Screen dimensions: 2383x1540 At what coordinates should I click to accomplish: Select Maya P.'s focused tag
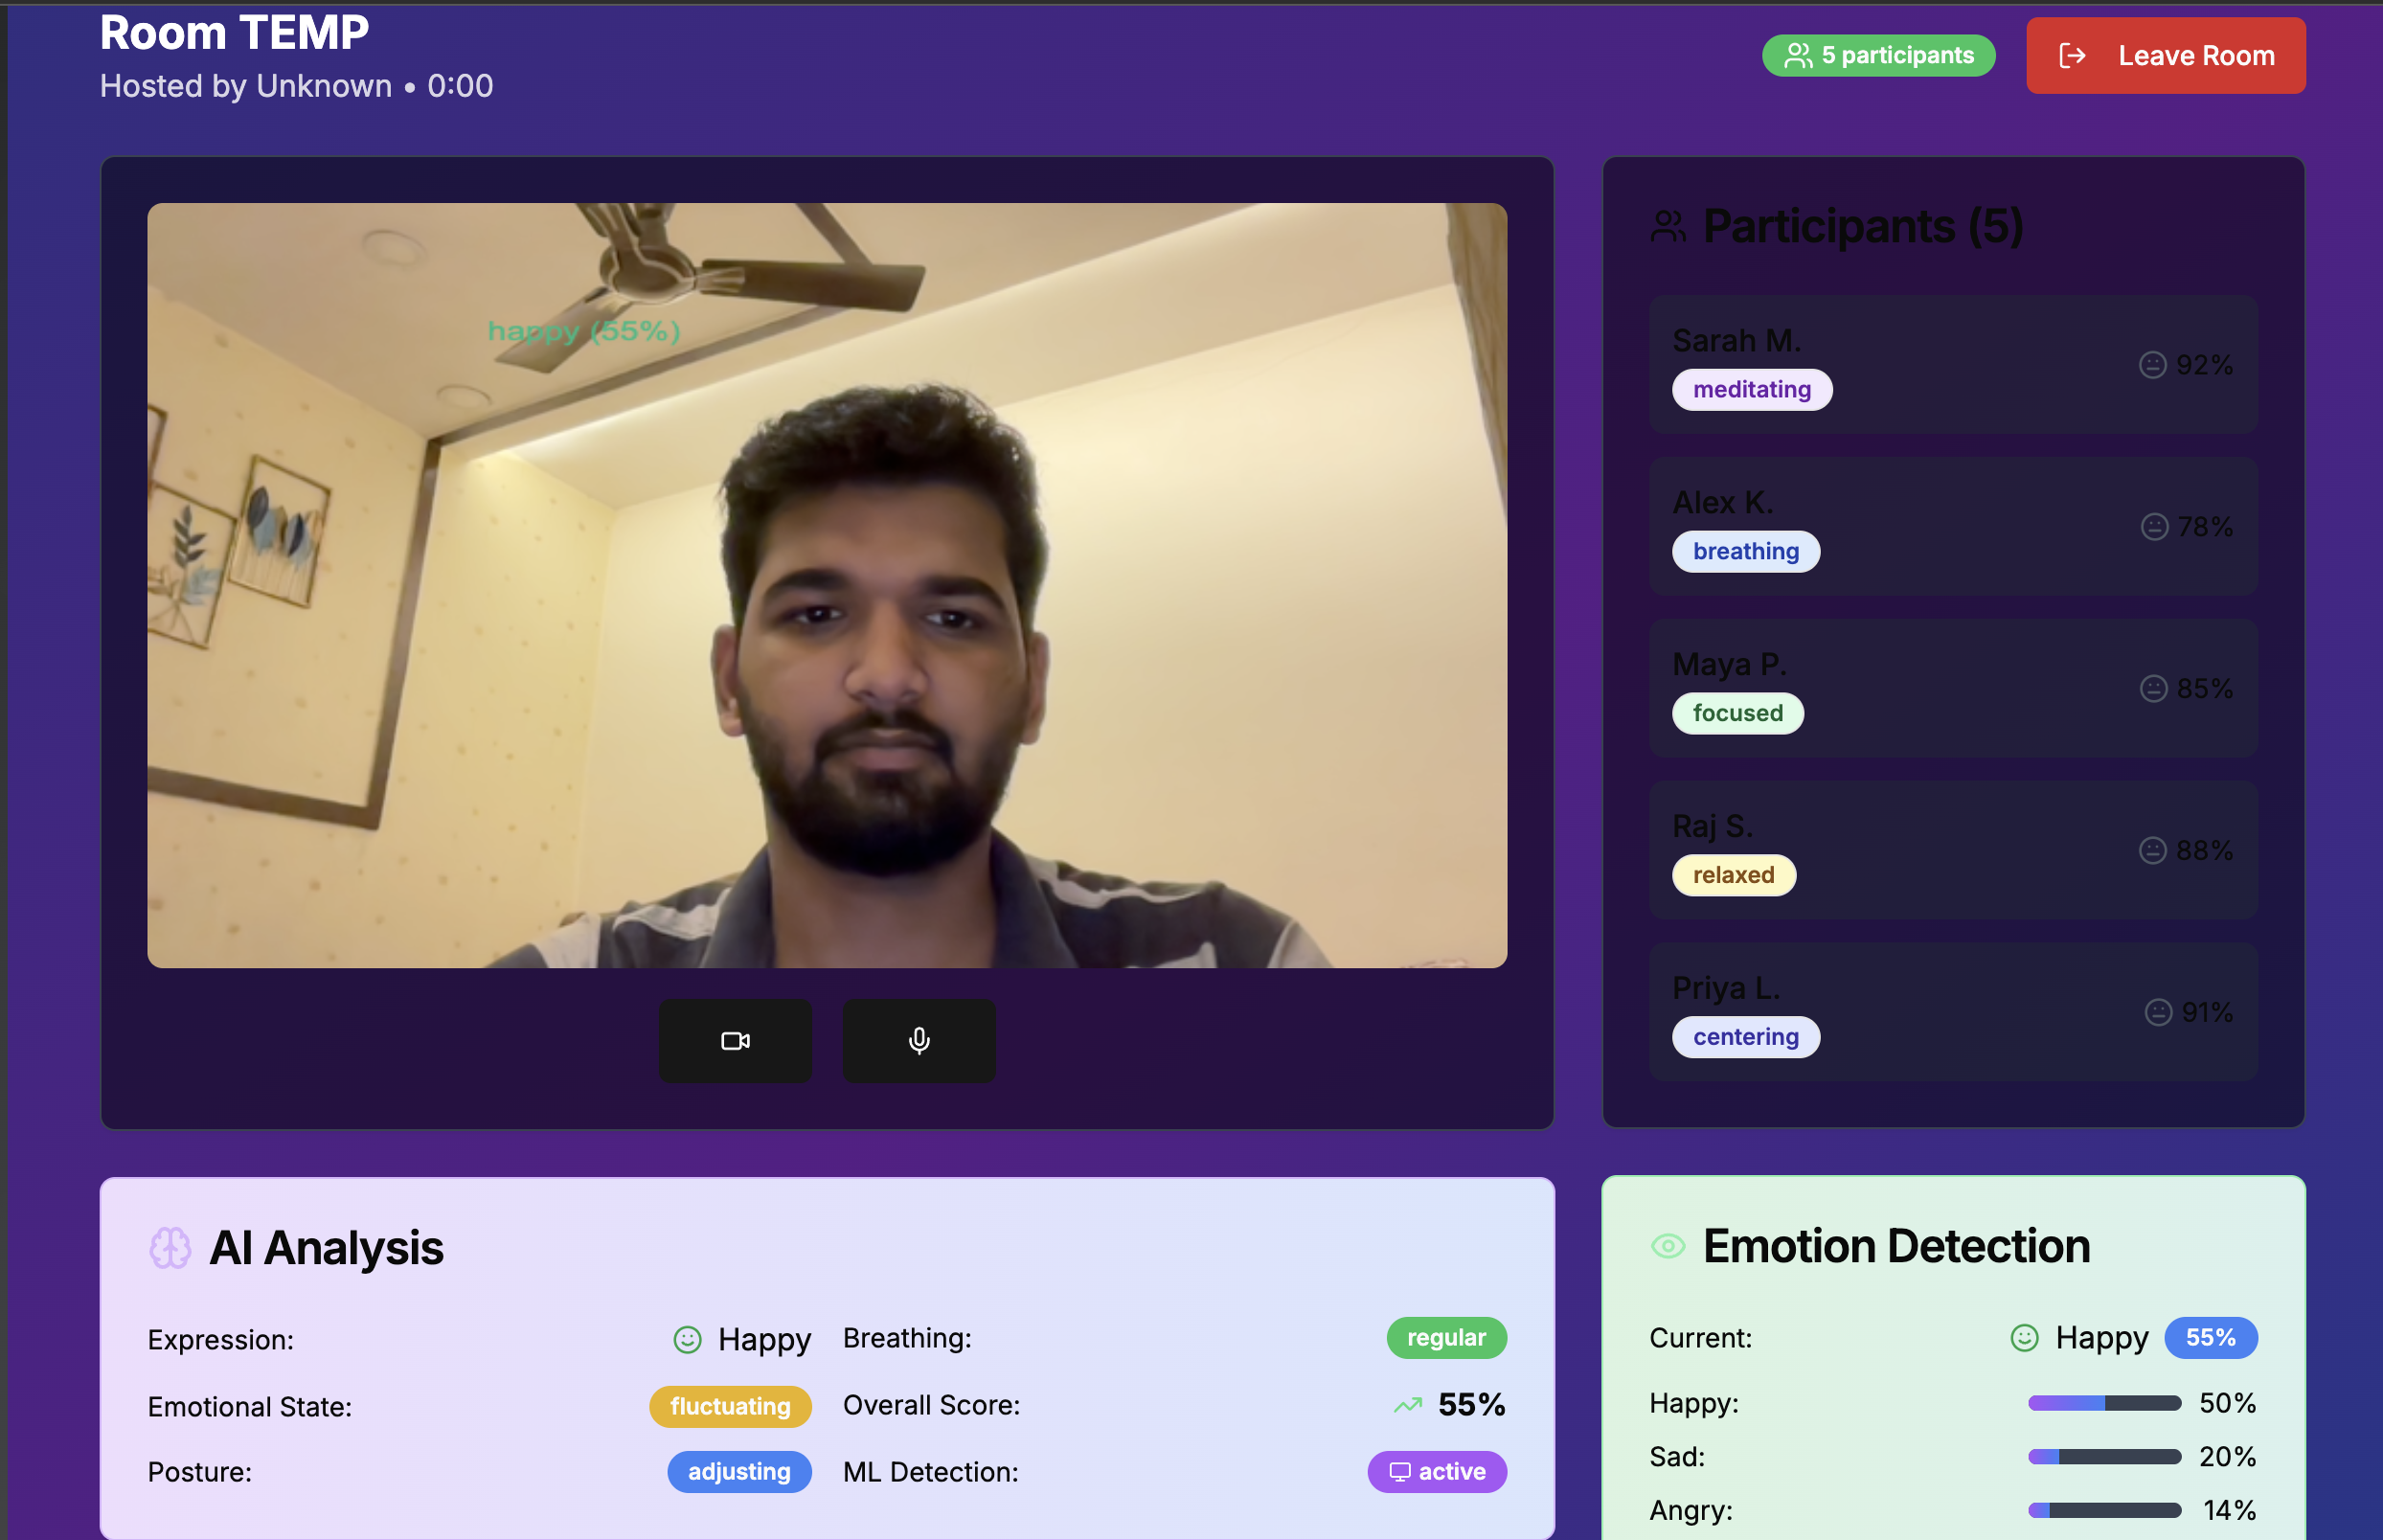pos(1737,714)
